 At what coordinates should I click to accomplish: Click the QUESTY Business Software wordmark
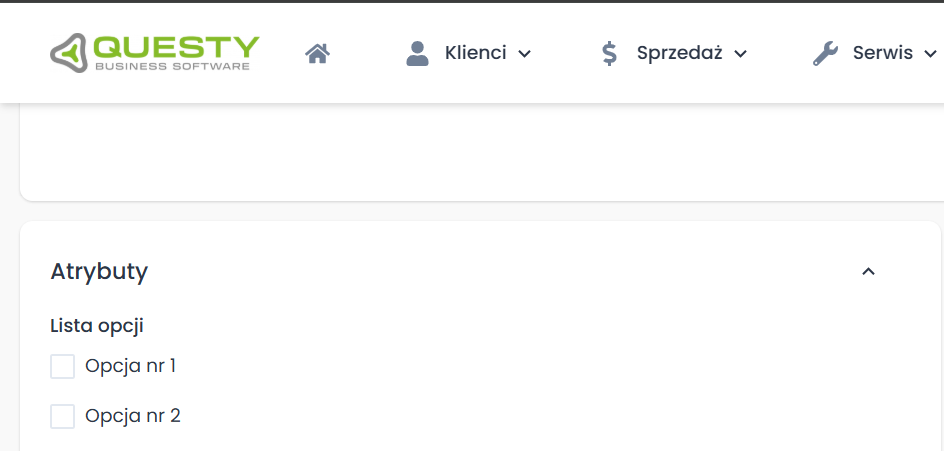click(x=176, y=52)
